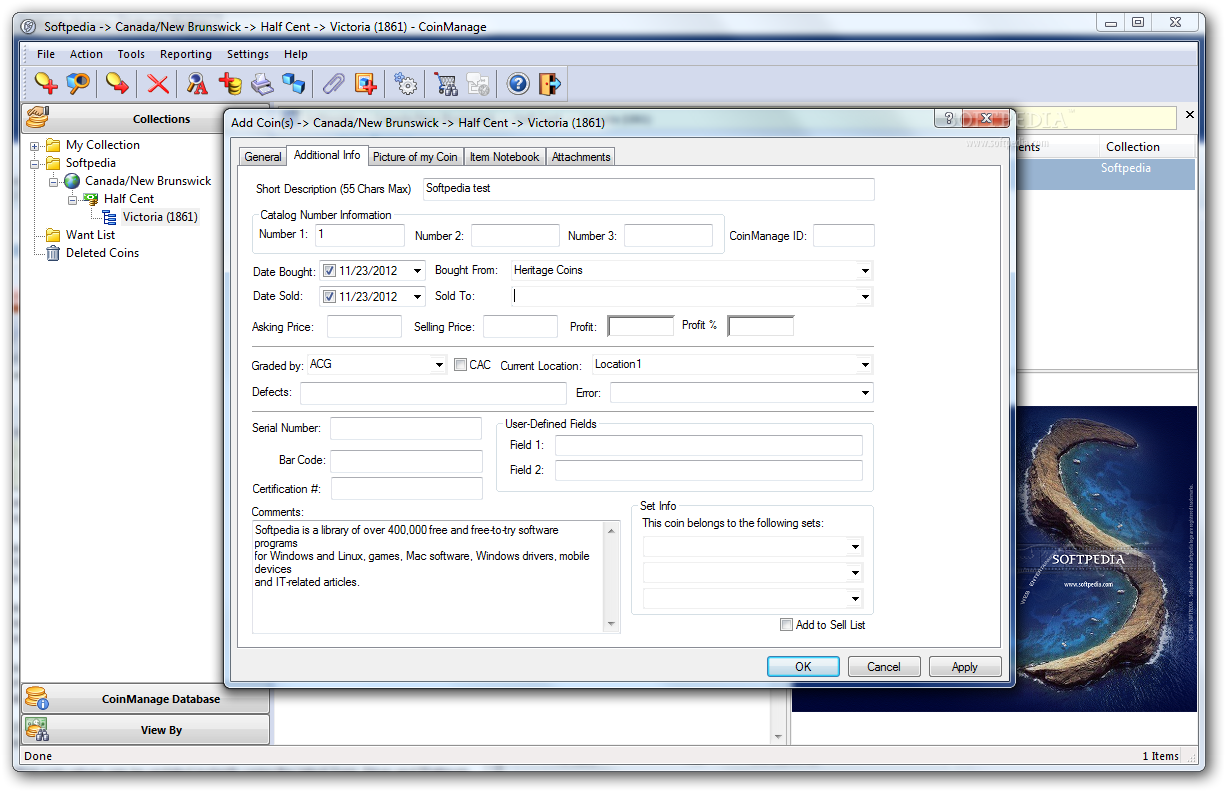
Task: Select Deleted Coins in the tree
Action: coord(102,253)
